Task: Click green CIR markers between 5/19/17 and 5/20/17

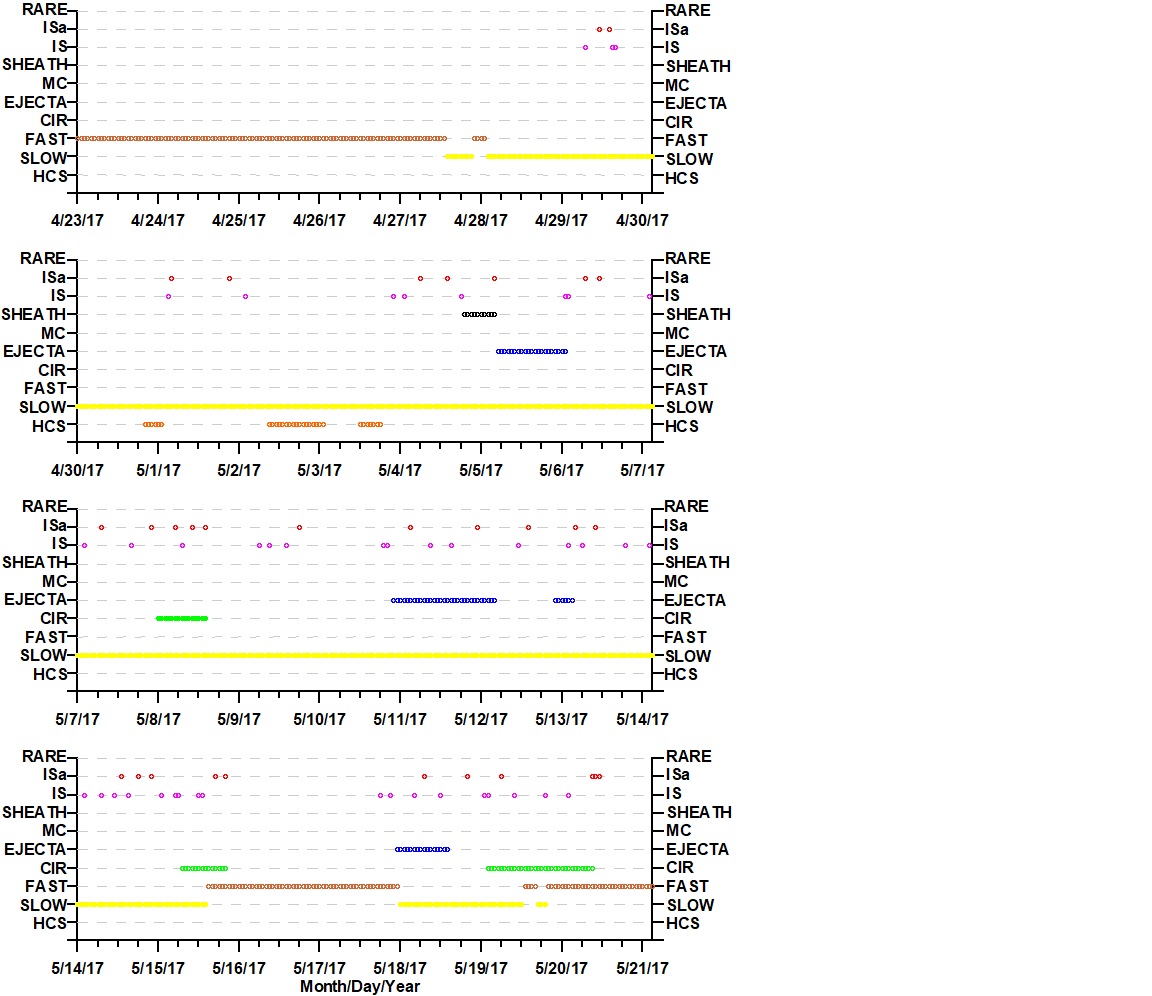Action: point(540,868)
